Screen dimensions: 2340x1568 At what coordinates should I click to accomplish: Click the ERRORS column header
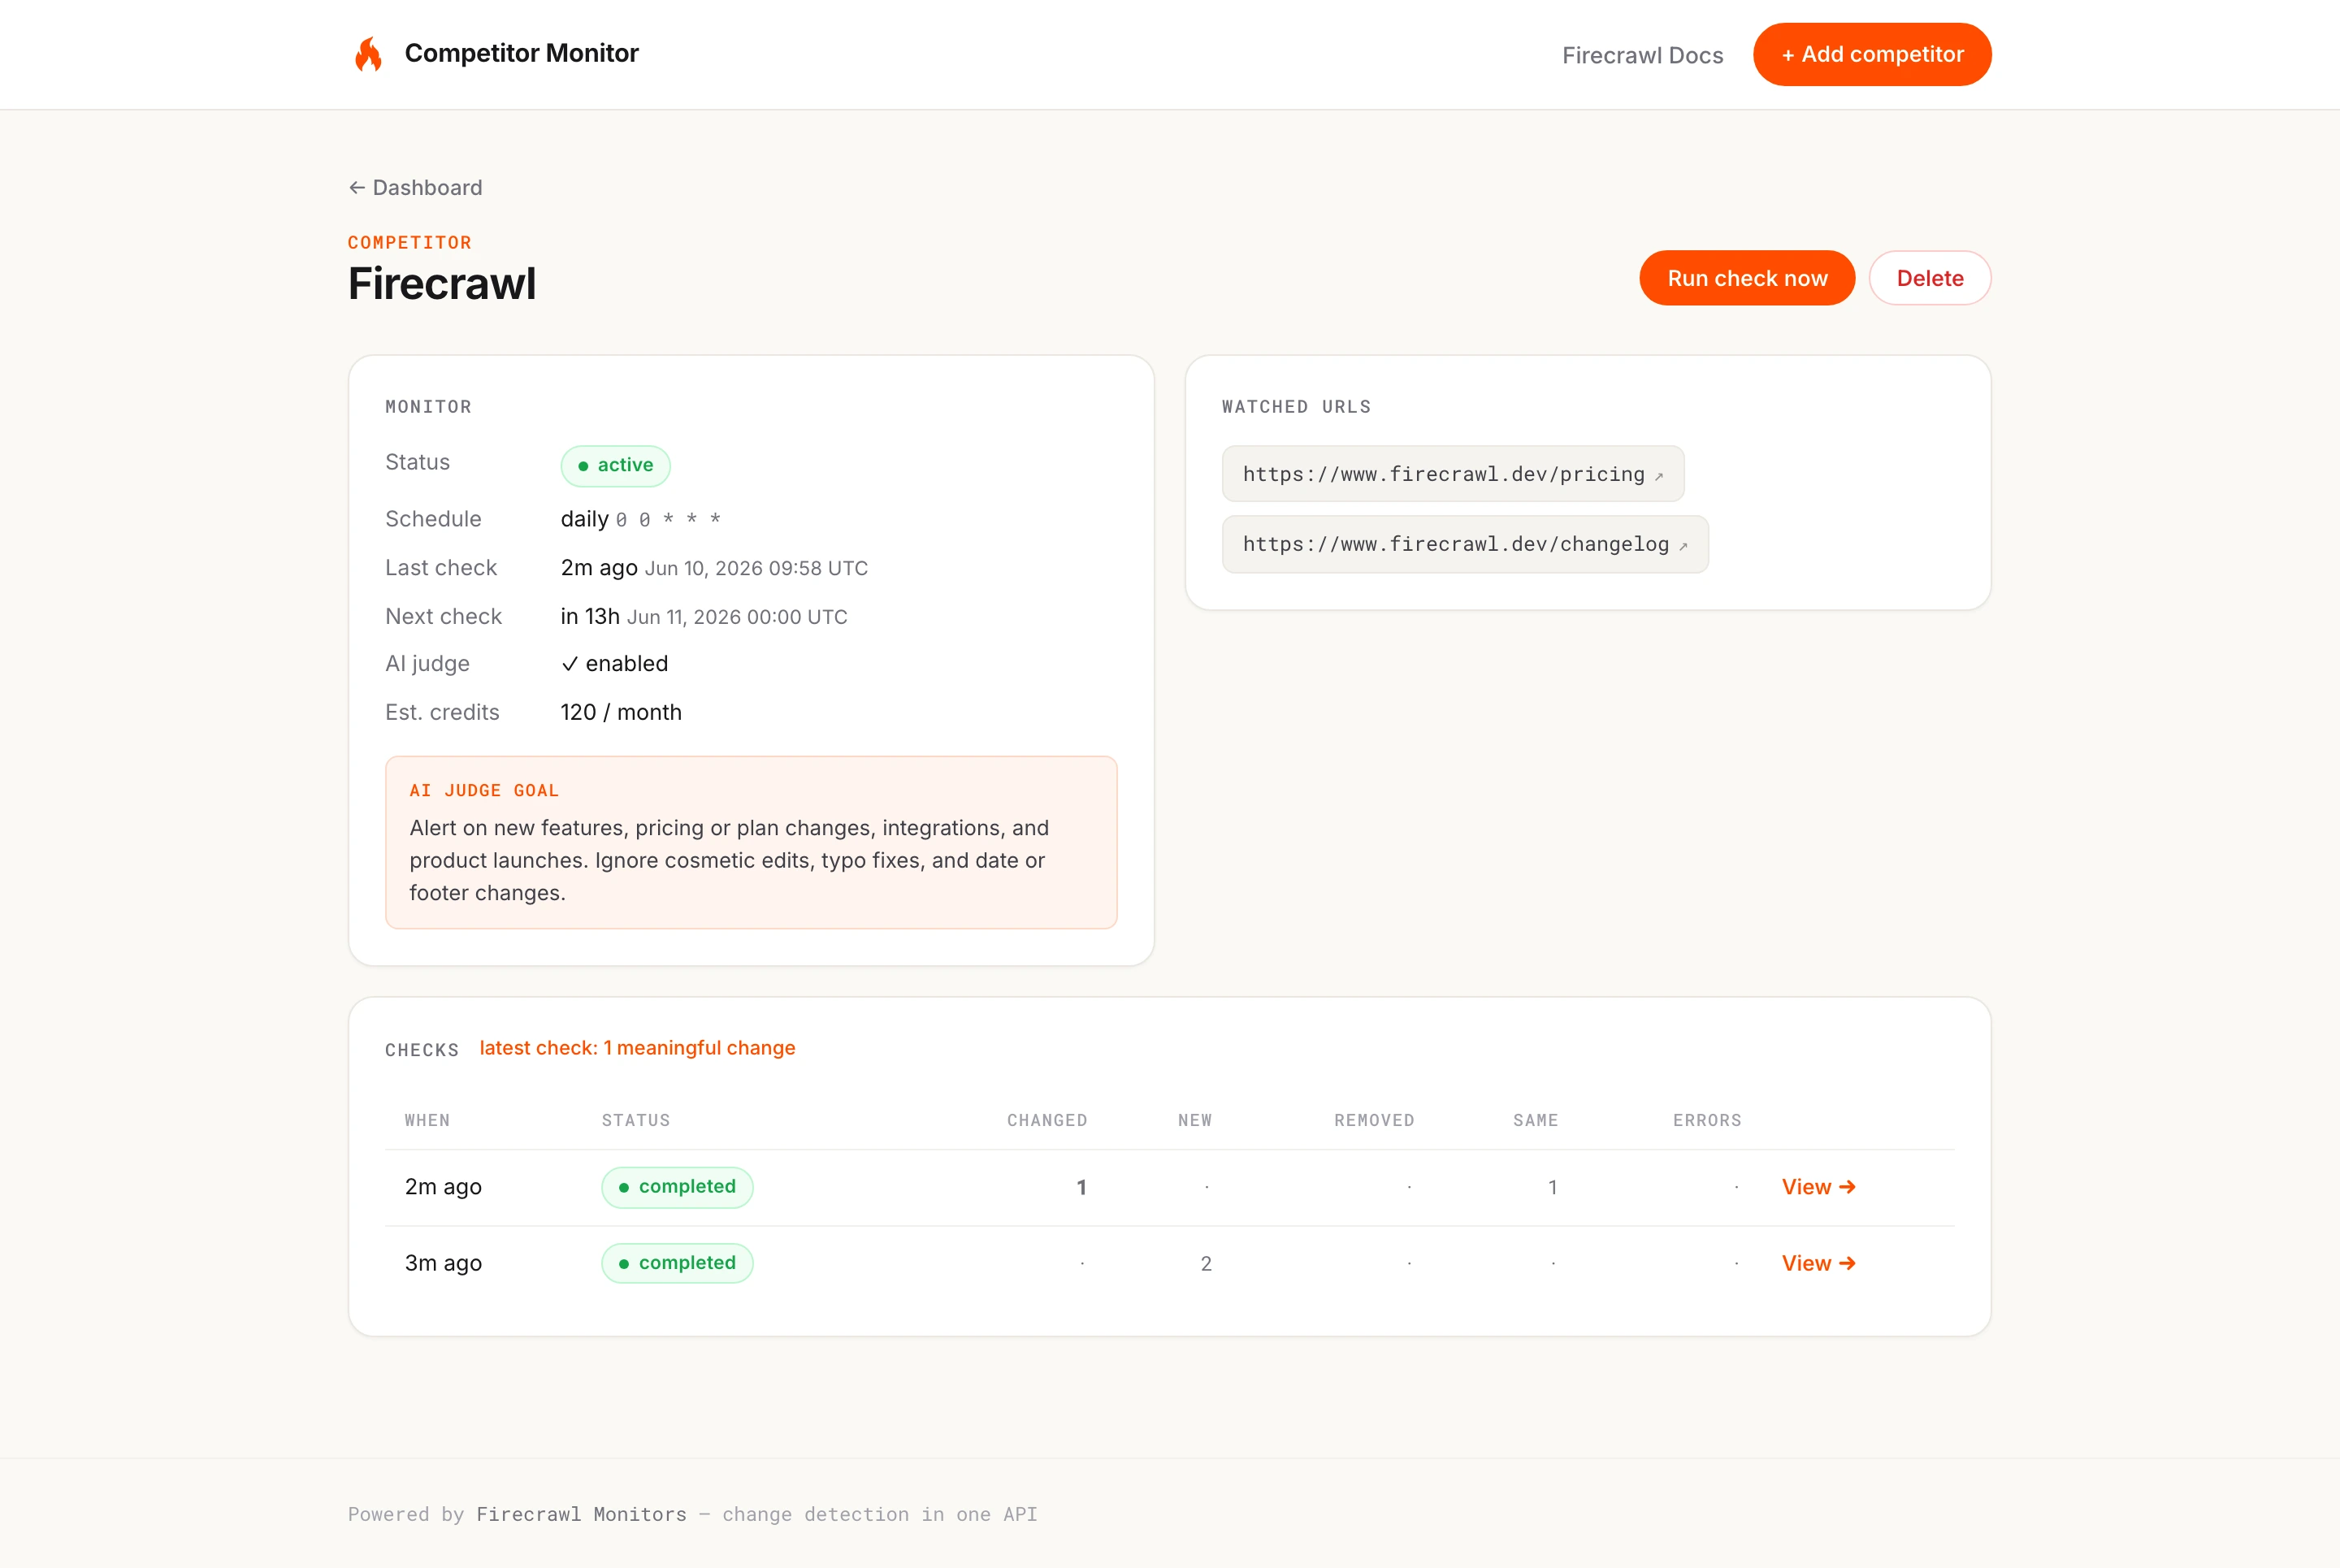[x=1706, y=1120]
